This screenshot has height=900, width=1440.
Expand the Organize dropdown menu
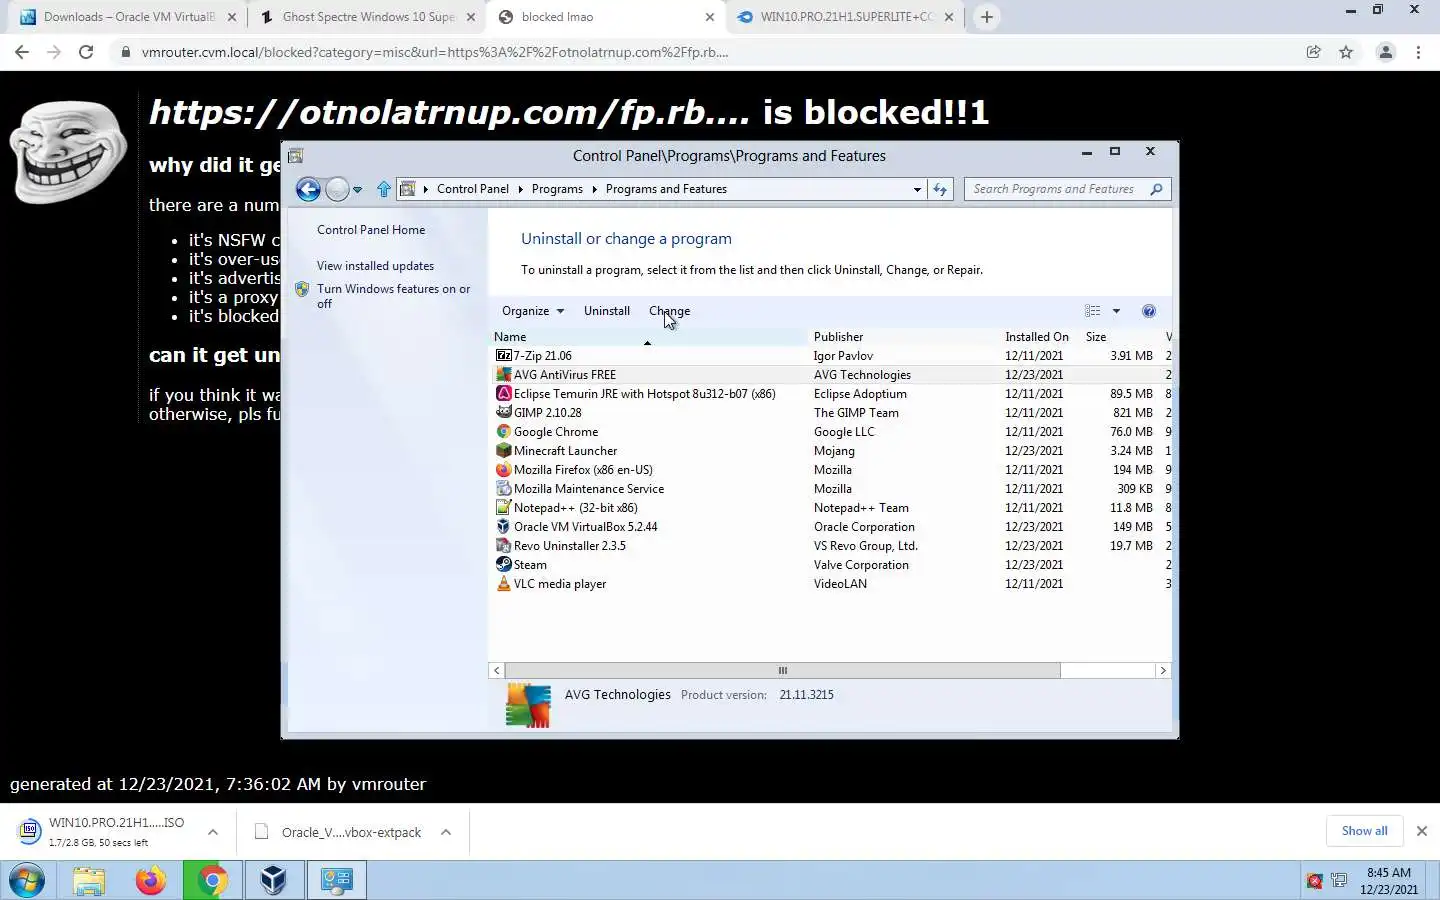coord(533,311)
